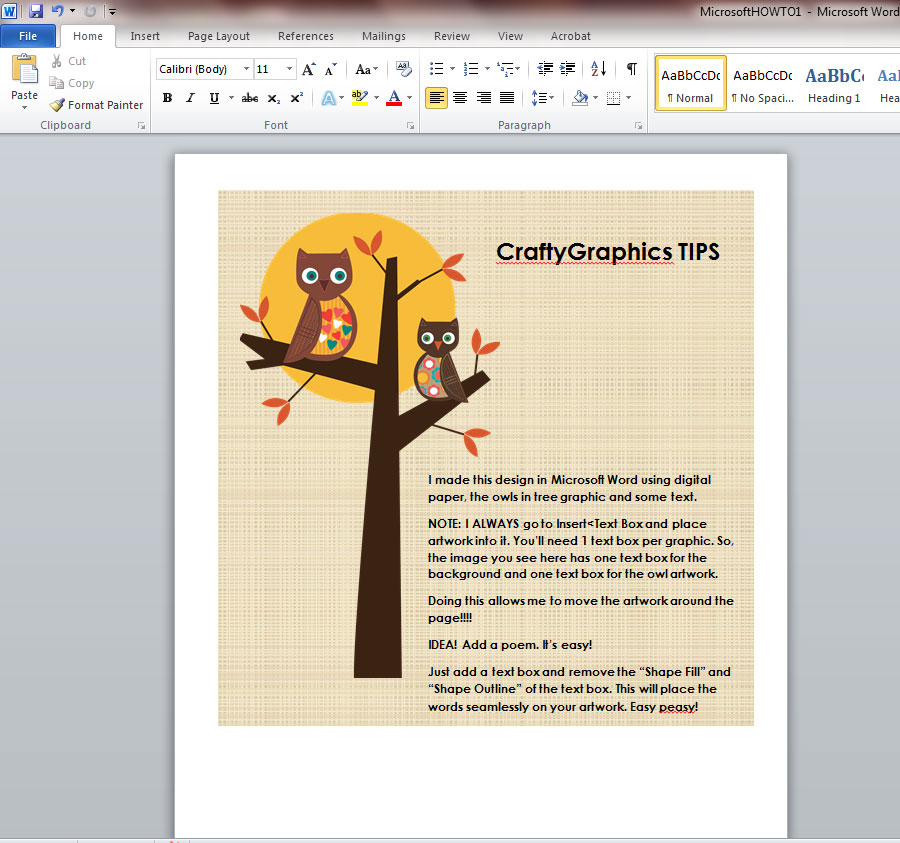
Task: Toggle center text alignment
Action: [459, 97]
